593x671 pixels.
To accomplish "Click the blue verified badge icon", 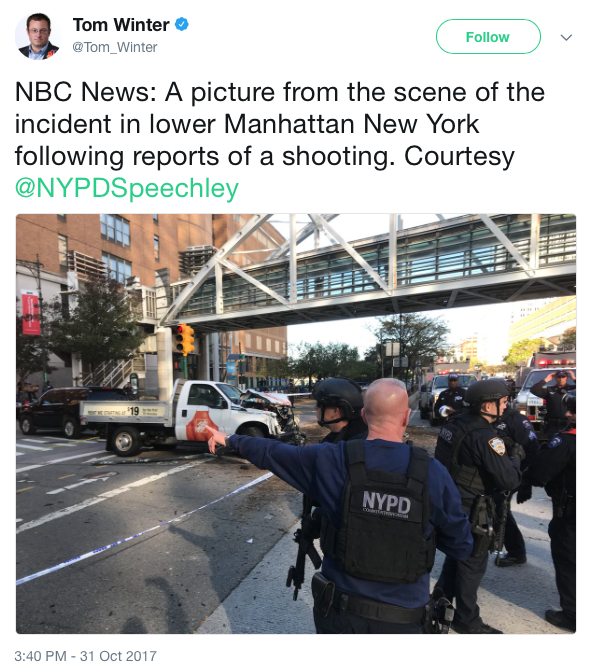I will coord(182,24).
